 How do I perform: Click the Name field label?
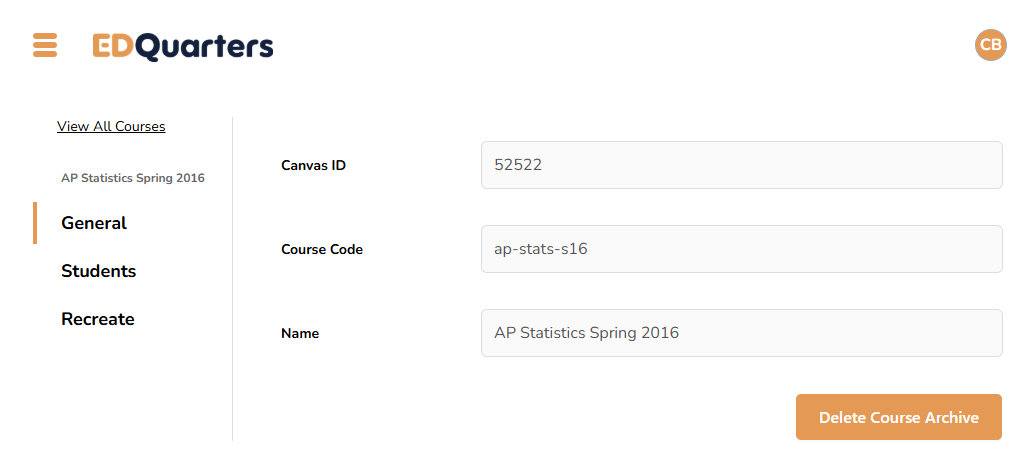point(300,333)
